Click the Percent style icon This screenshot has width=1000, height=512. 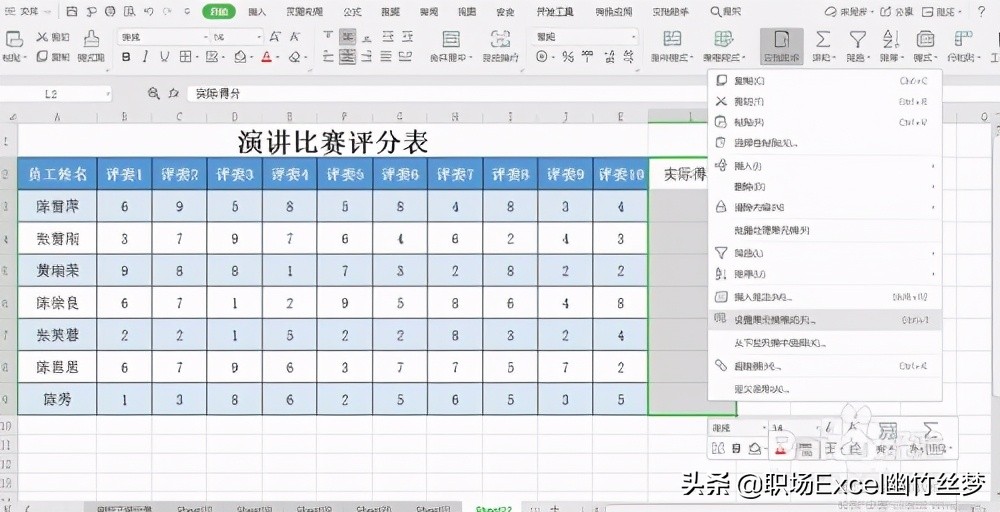pyautogui.click(x=568, y=57)
